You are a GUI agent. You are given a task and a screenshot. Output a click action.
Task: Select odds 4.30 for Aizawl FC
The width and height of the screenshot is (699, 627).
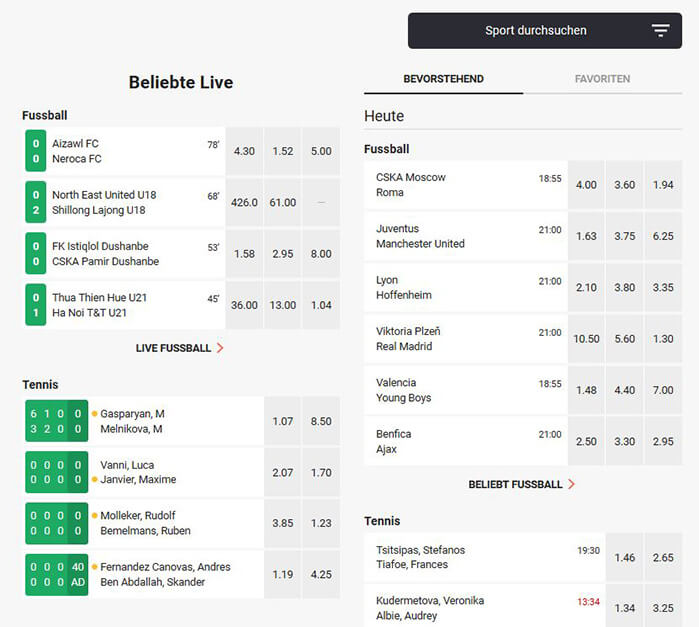[x=244, y=151]
